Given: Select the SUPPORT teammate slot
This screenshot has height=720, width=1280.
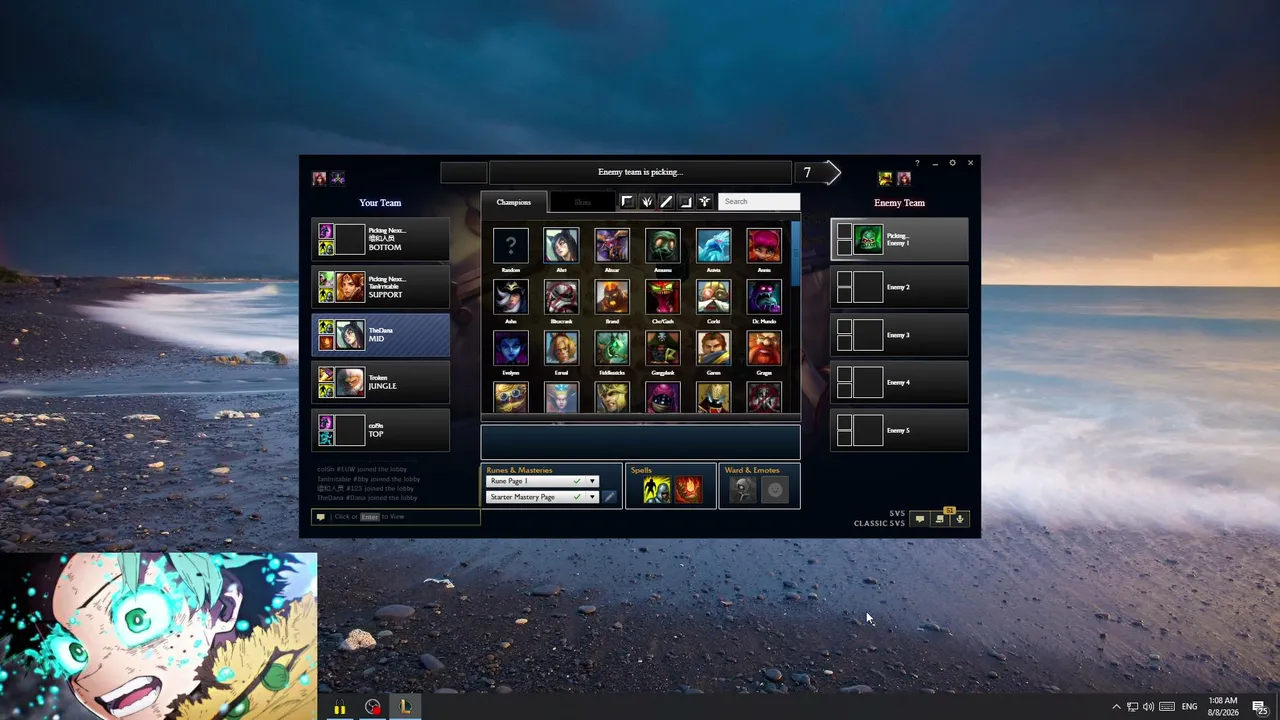Looking at the screenshot, I should pos(381,287).
